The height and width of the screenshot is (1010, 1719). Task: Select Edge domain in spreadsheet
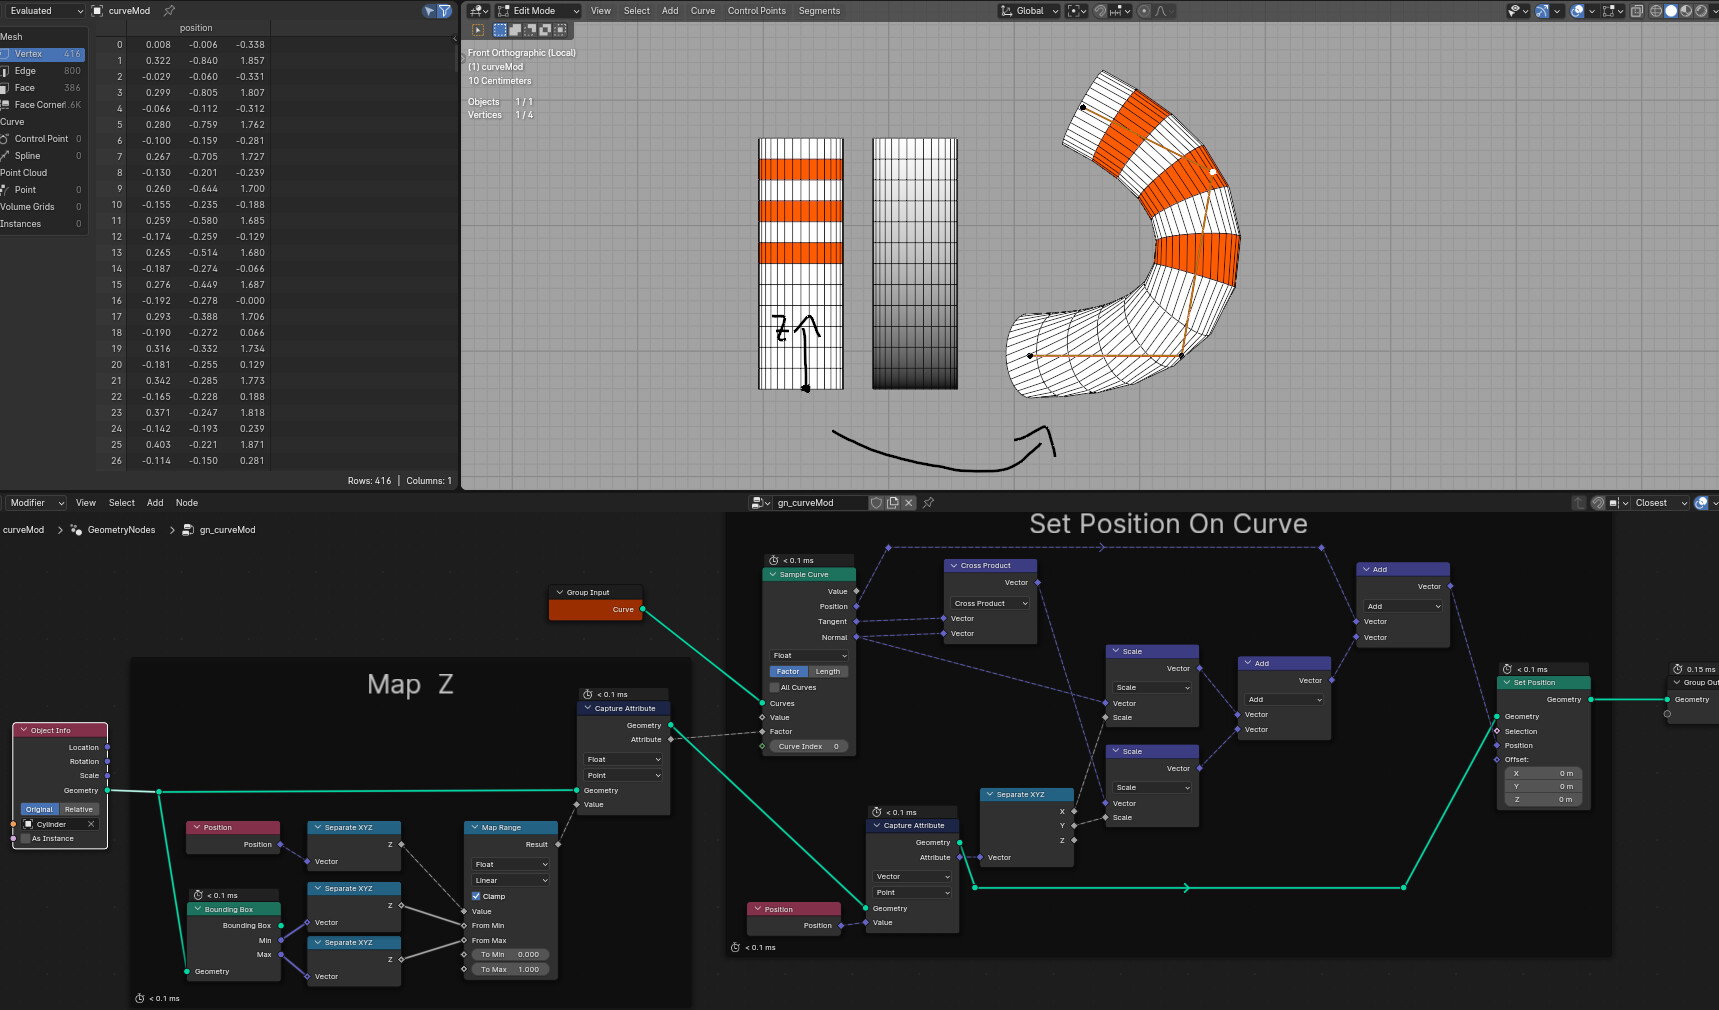click(42, 71)
